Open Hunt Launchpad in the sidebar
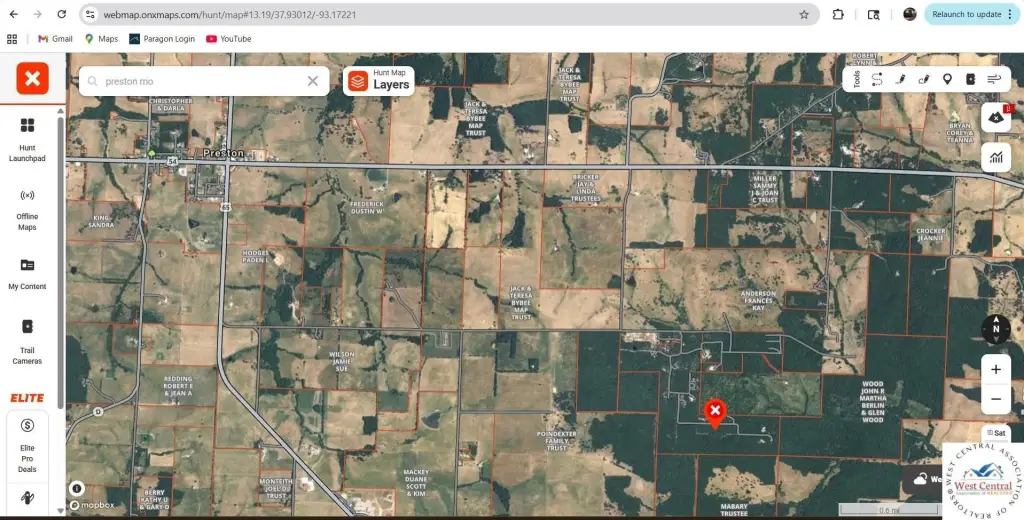Viewport: 1024px width, 520px height. pyautogui.click(x=27, y=138)
